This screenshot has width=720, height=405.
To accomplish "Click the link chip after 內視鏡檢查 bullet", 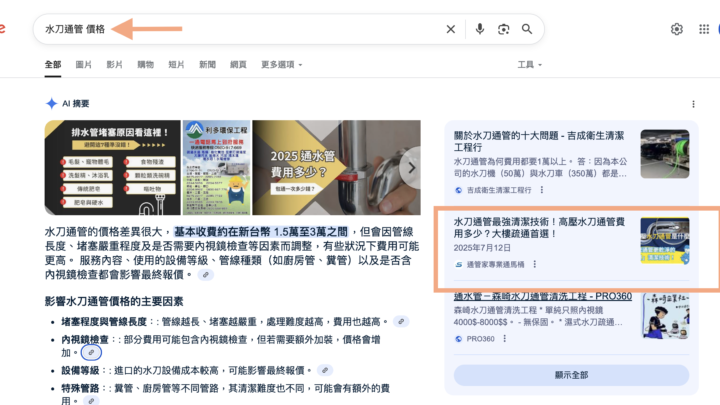I will tap(91, 353).
